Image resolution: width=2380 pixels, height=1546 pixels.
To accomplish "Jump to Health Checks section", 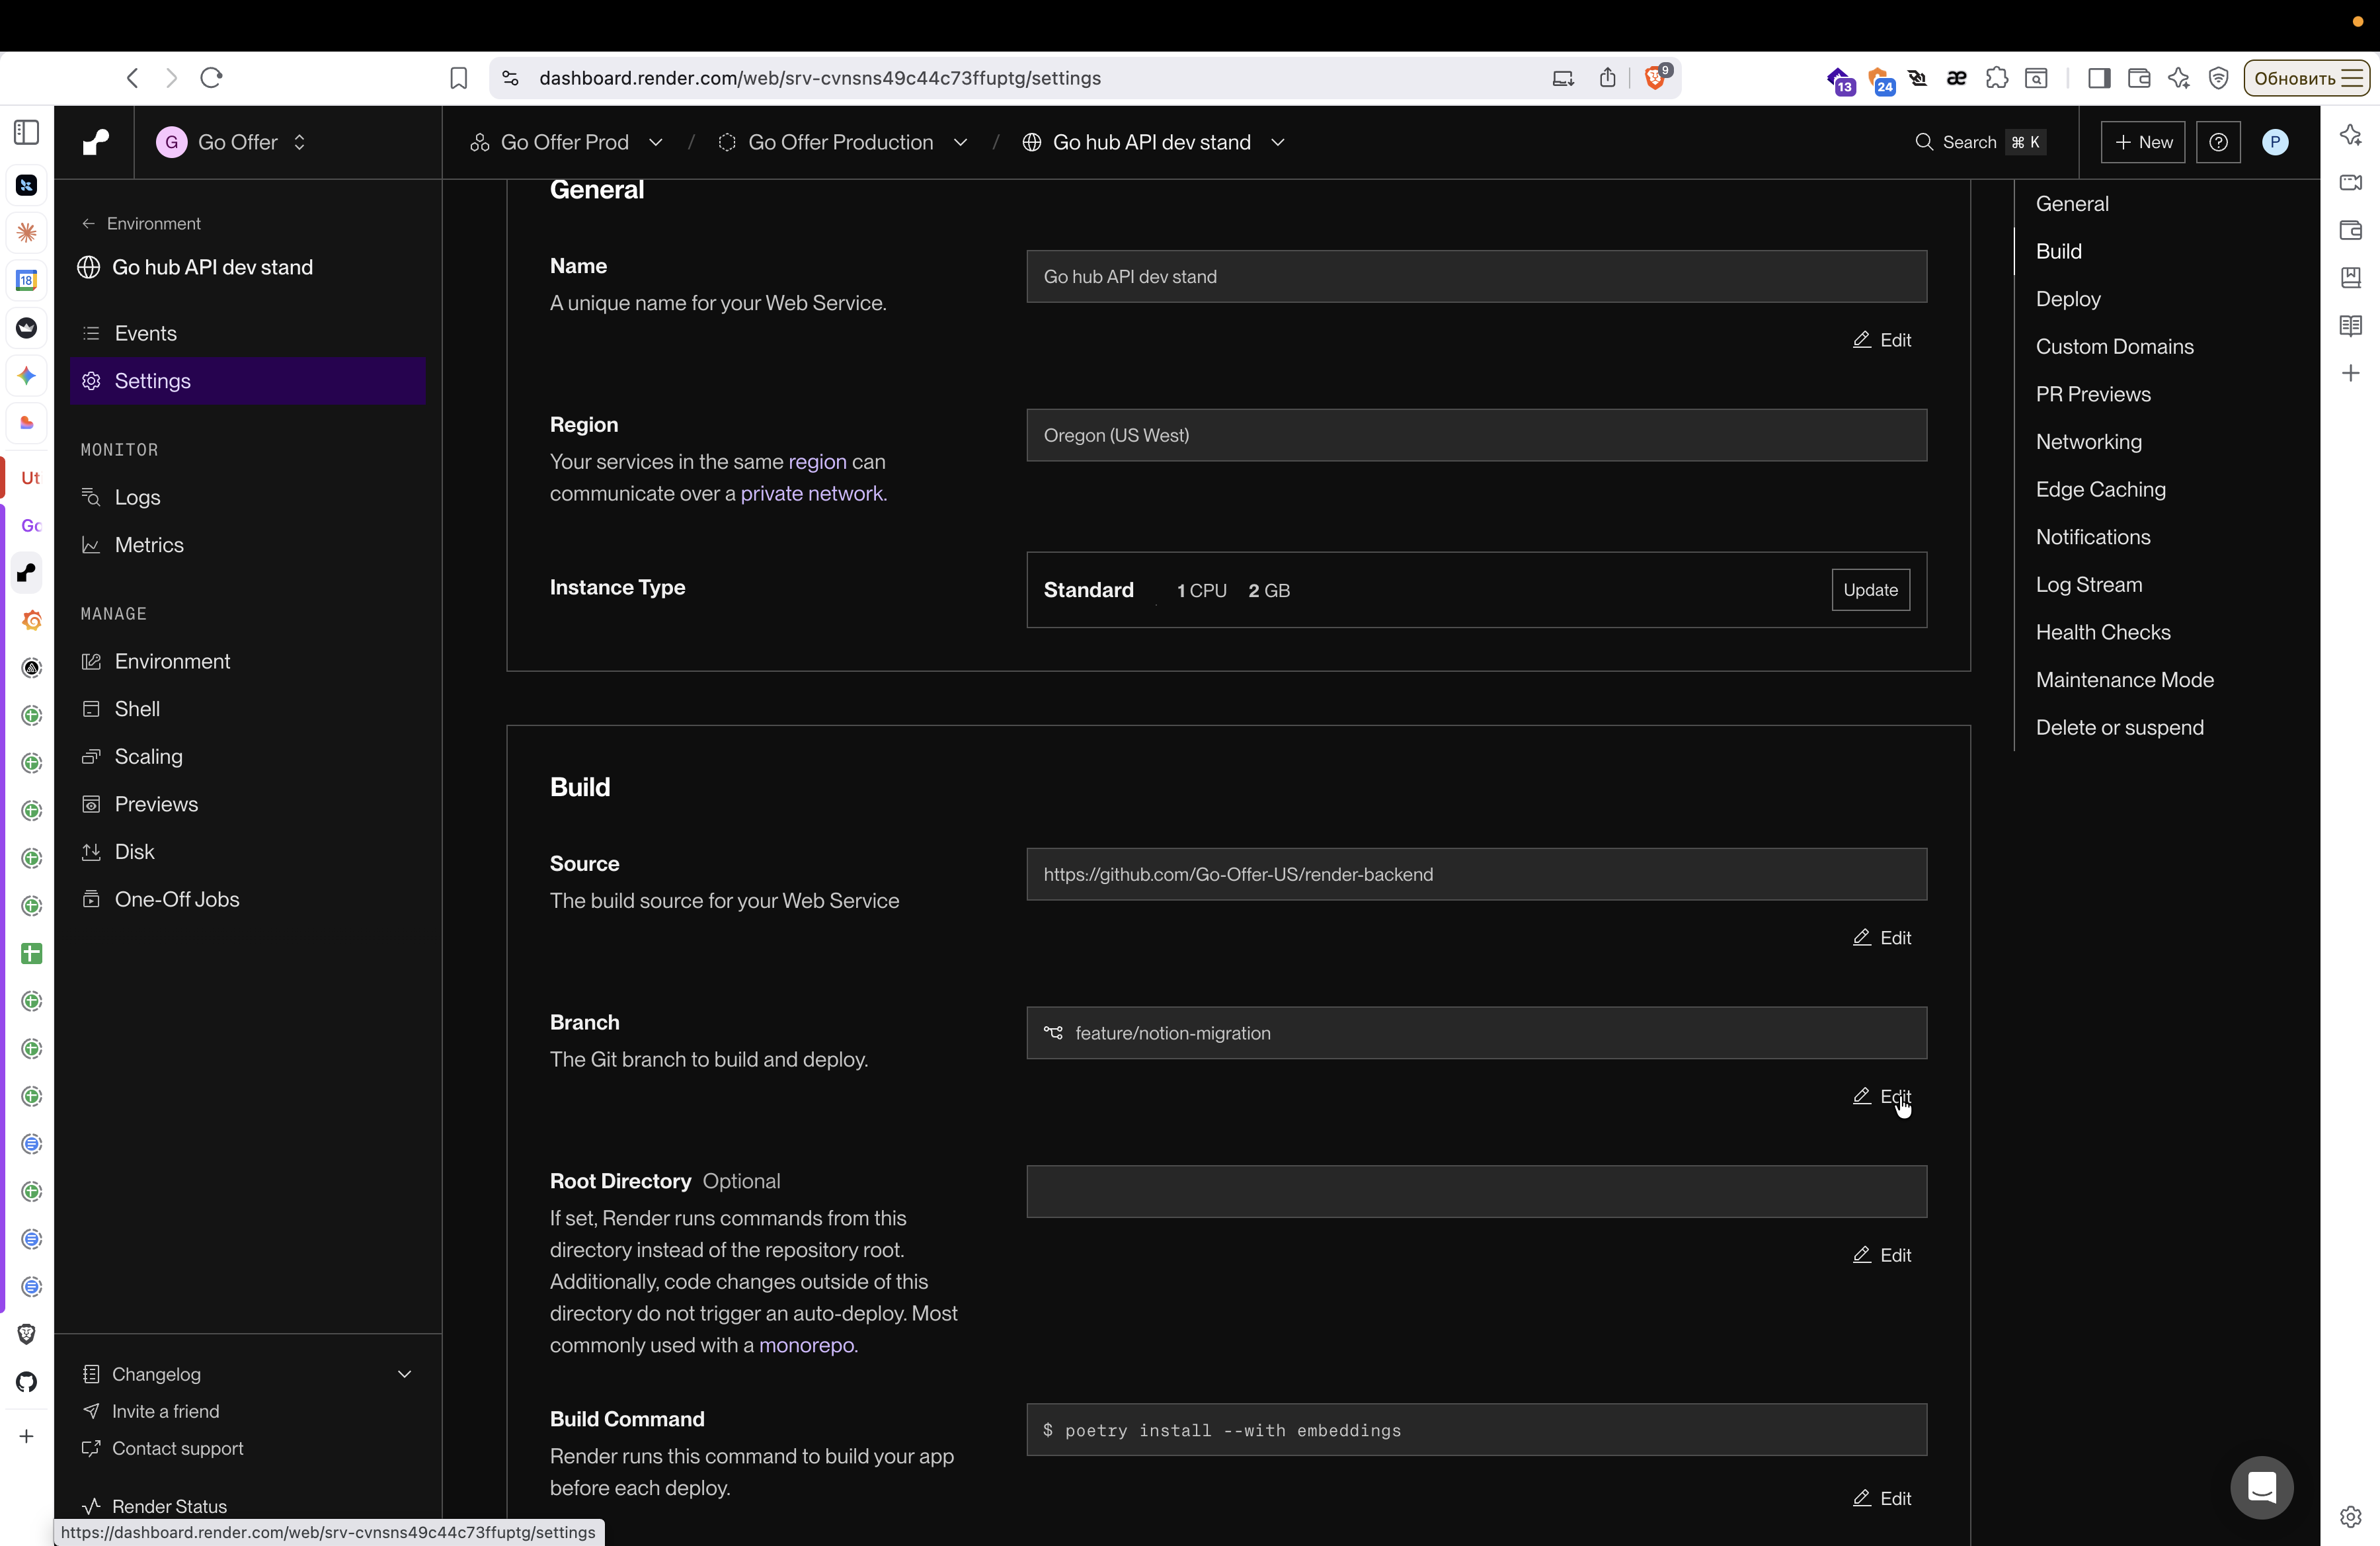I will tap(2103, 632).
